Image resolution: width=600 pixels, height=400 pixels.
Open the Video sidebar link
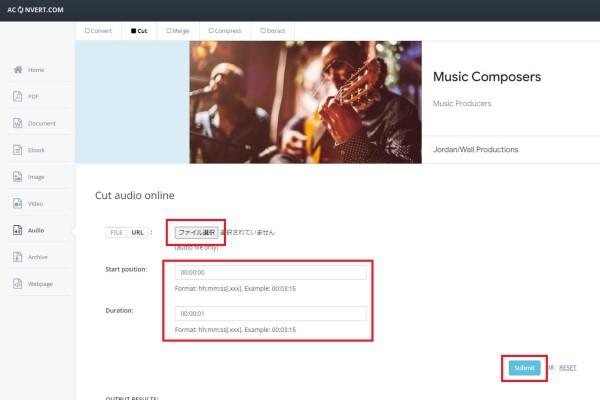(35, 204)
